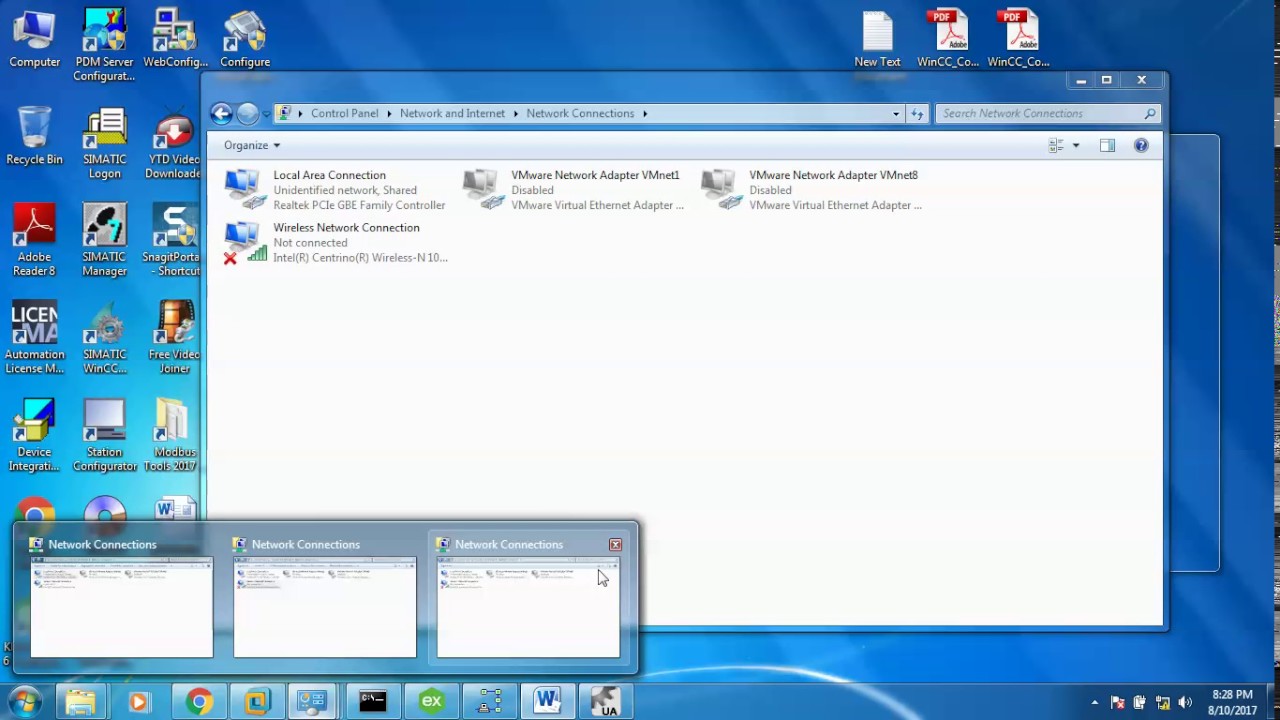The image size is (1280, 720).
Task: Switch to first Network Connections taskbar preview
Action: [x=121, y=598]
